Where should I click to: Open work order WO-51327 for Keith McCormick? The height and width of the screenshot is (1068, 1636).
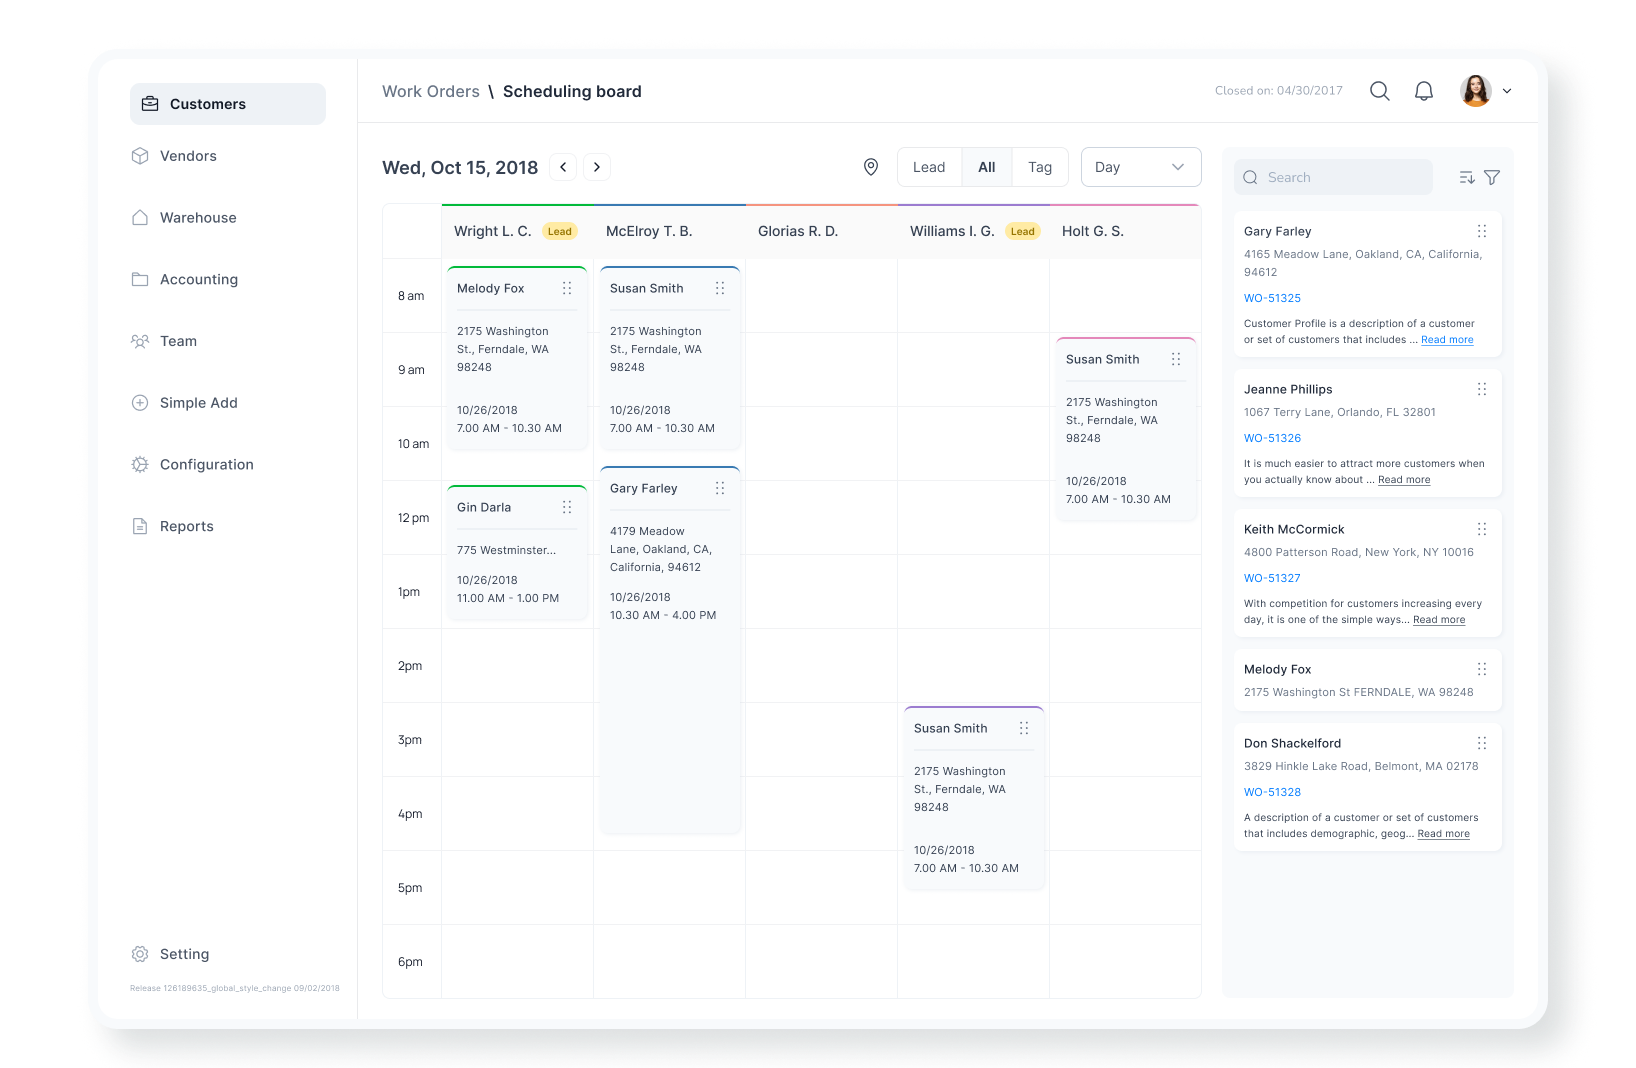[1272, 578]
